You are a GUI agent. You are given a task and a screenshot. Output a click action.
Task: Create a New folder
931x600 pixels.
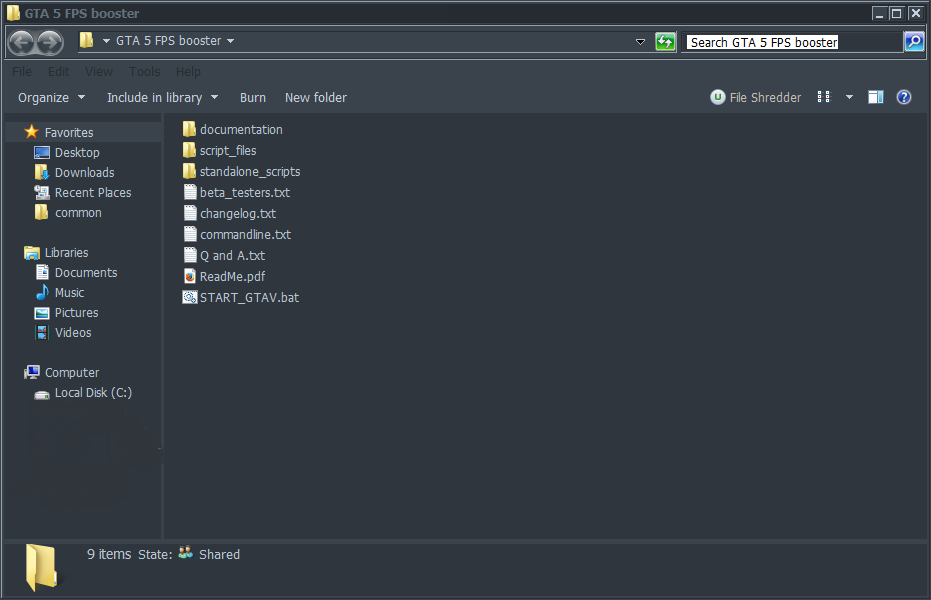pyautogui.click(x=315, y=97)
